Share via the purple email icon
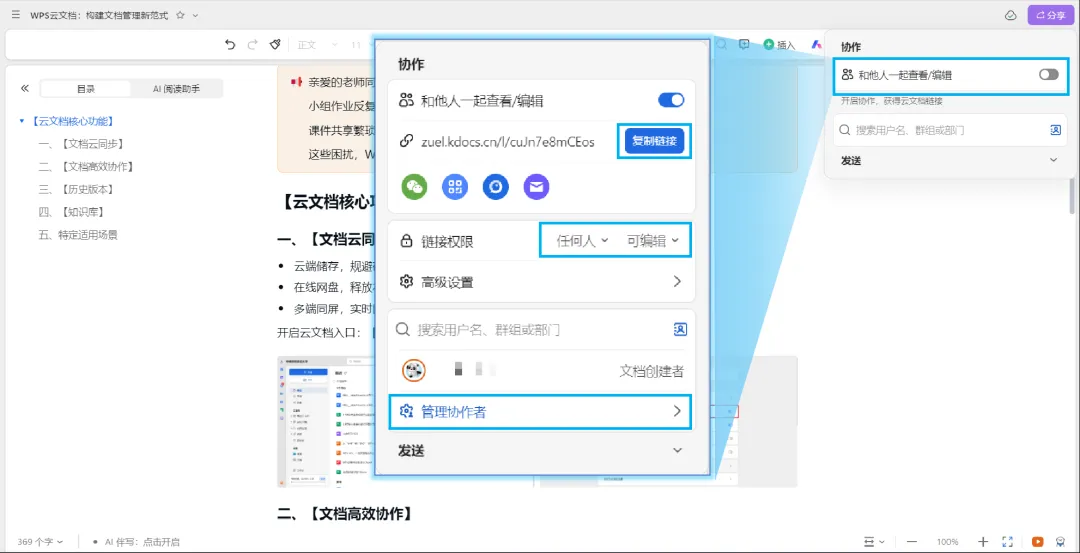This screenshot has height=553, width=1080. pyautogui.click(x=536, y=187)
